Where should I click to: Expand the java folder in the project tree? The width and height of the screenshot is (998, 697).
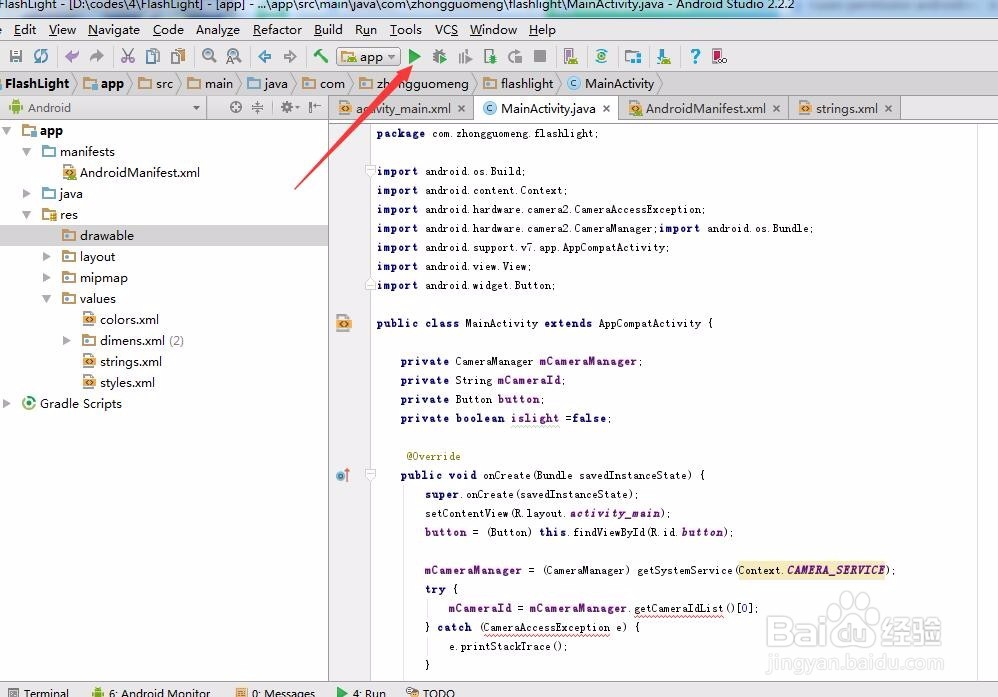point(27,193)
